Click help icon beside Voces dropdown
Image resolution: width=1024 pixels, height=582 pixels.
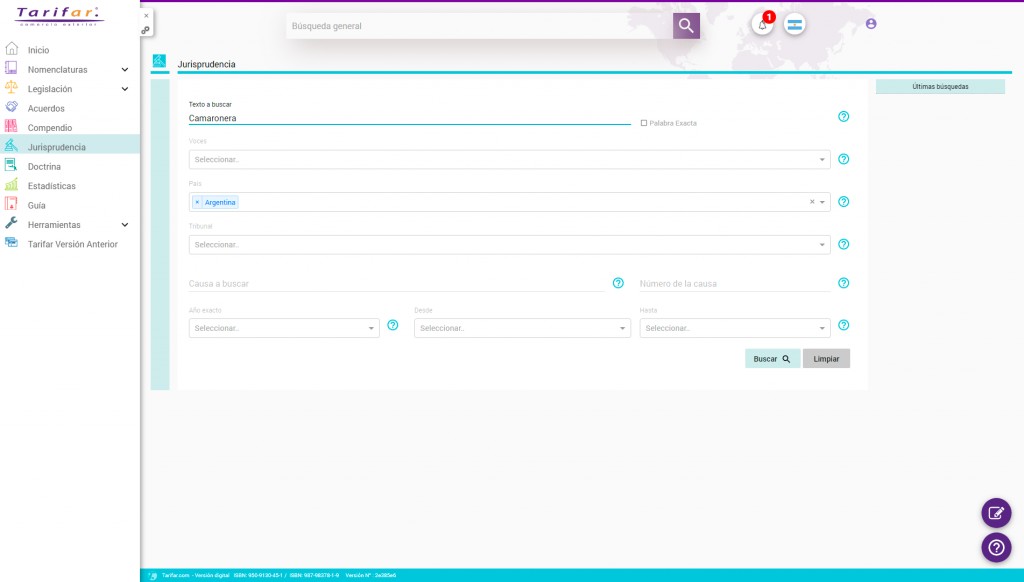pos(844,159)
